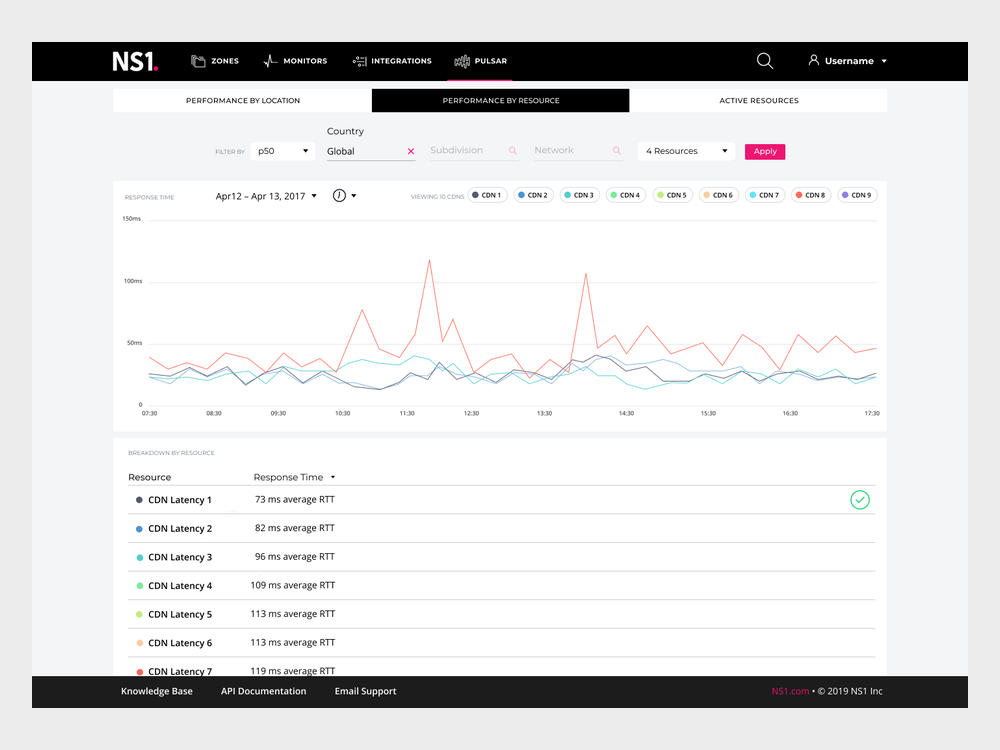
Task: Open the Integrations section
Action: pyautogui.click(x=392, y=61)
